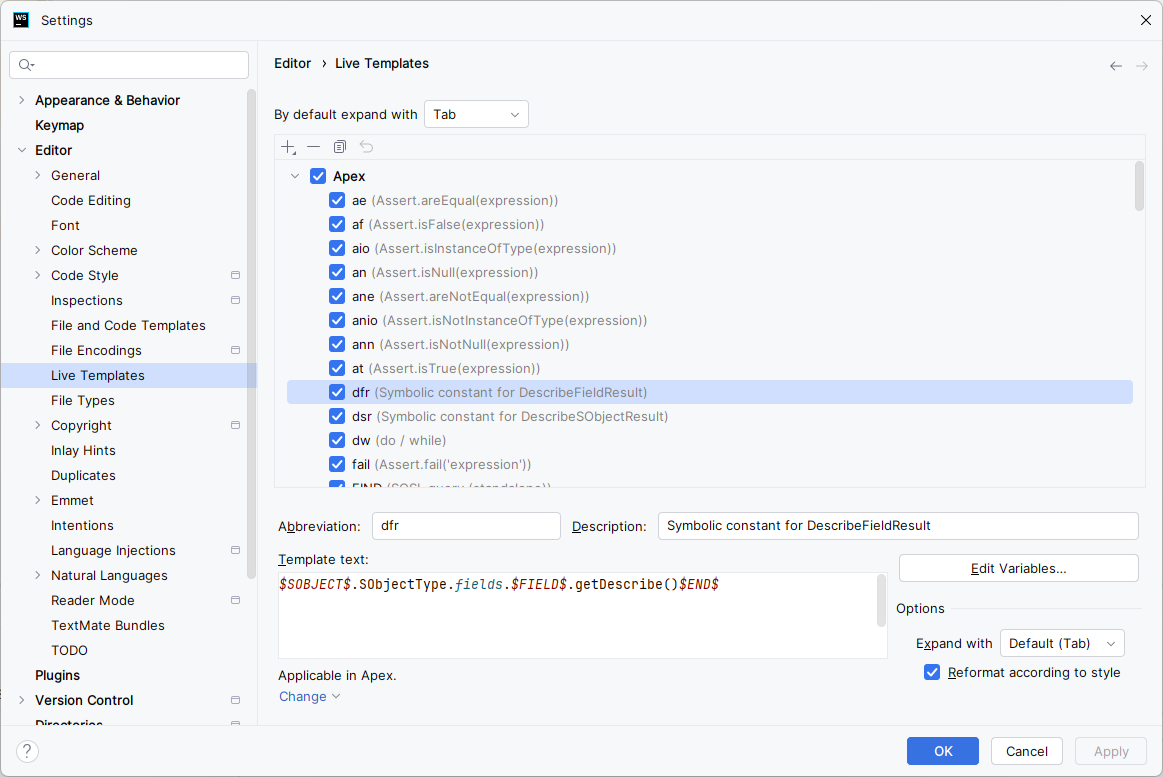Focus the Description input field
1163x777 pixels.
[x=897, y=526]
